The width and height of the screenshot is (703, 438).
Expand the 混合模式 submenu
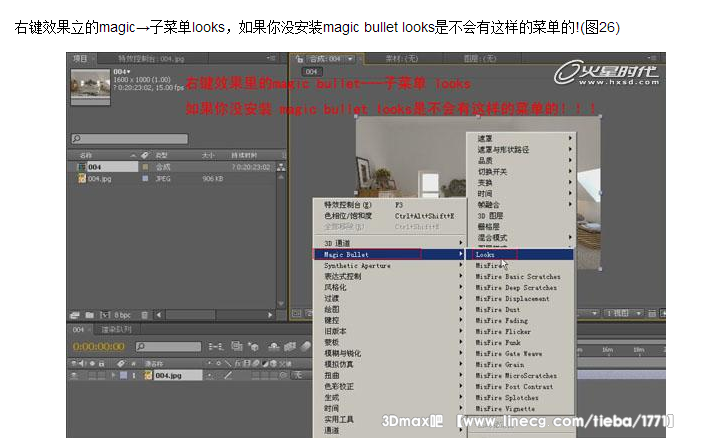tap(521, 238)
